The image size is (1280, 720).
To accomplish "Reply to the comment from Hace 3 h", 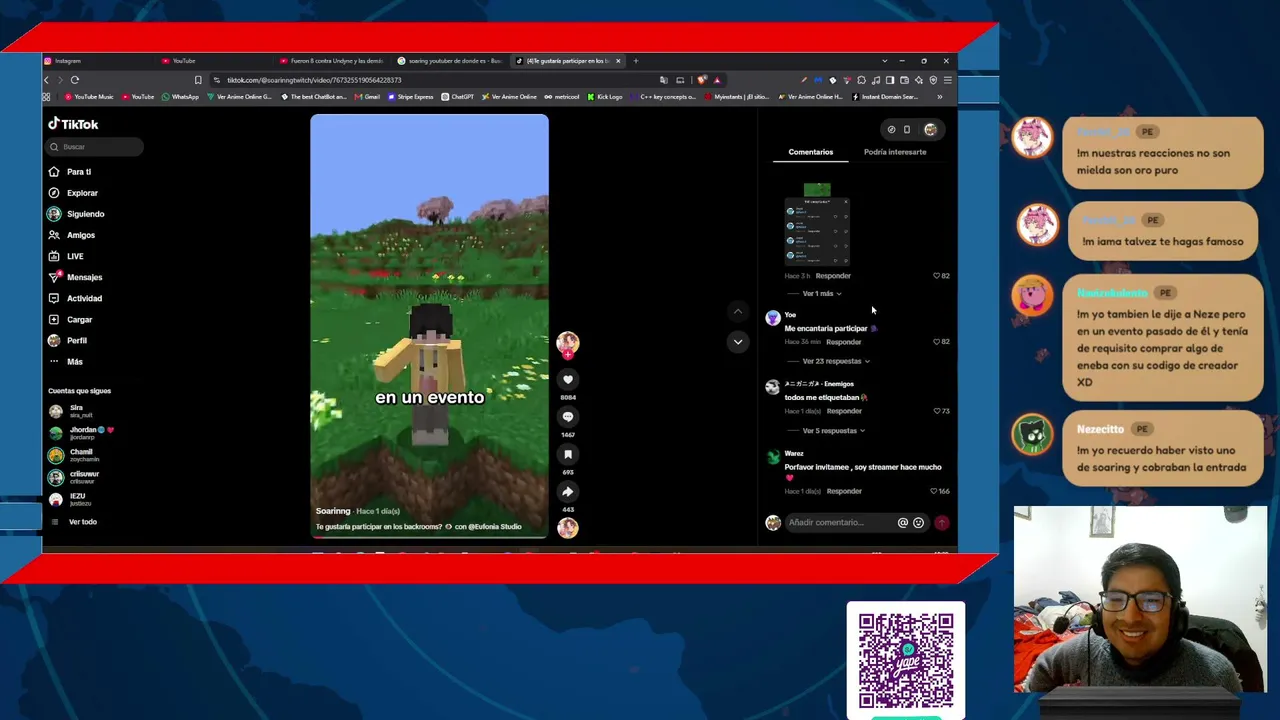I will pyautogui.click(x=833, y=276).
